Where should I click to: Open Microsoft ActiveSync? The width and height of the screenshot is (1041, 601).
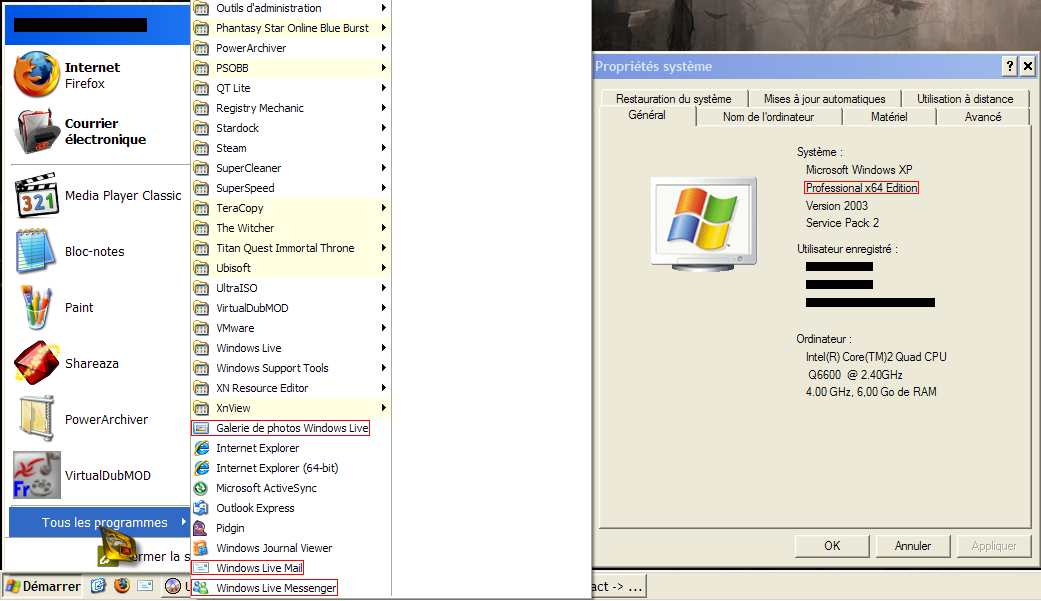click(291, 488)
